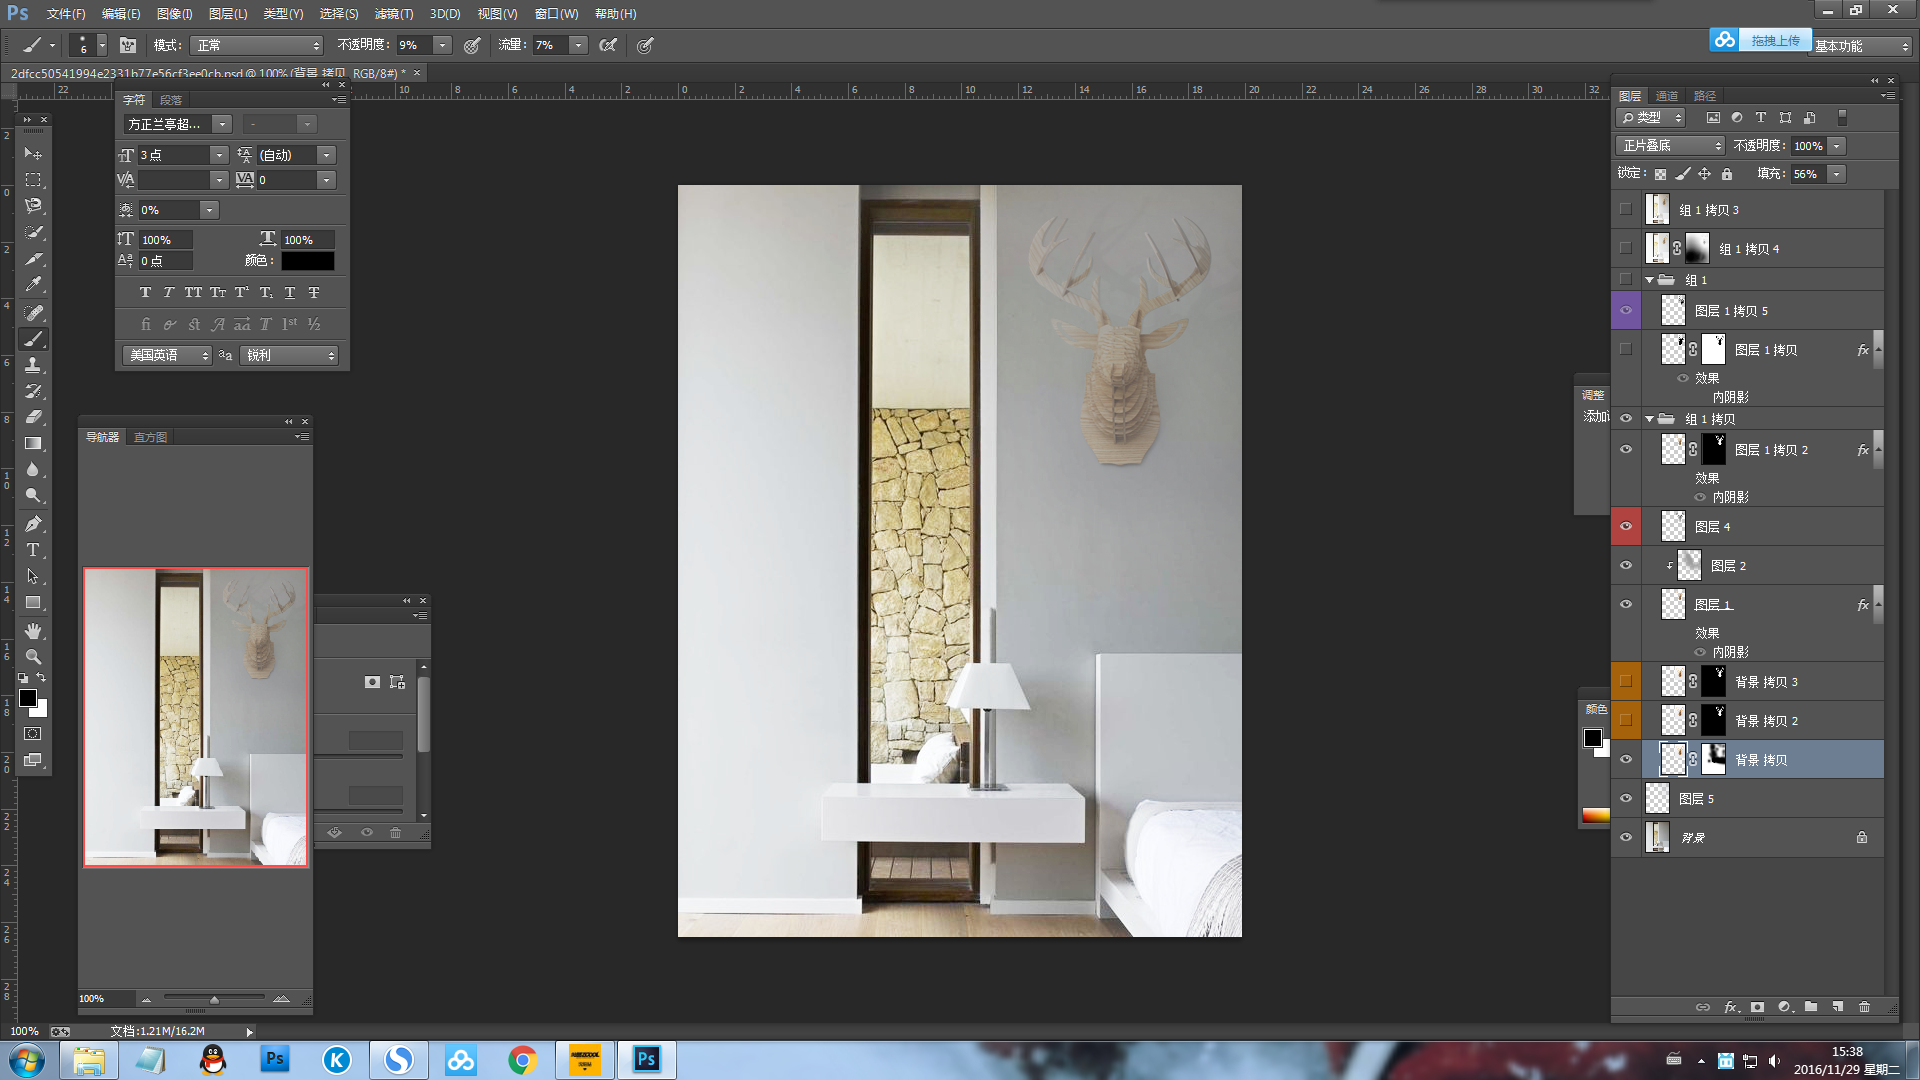The width and height of the screenshot is (1920, 1080).
Task: Select the Horizontal Type tool
Action: 33,550
